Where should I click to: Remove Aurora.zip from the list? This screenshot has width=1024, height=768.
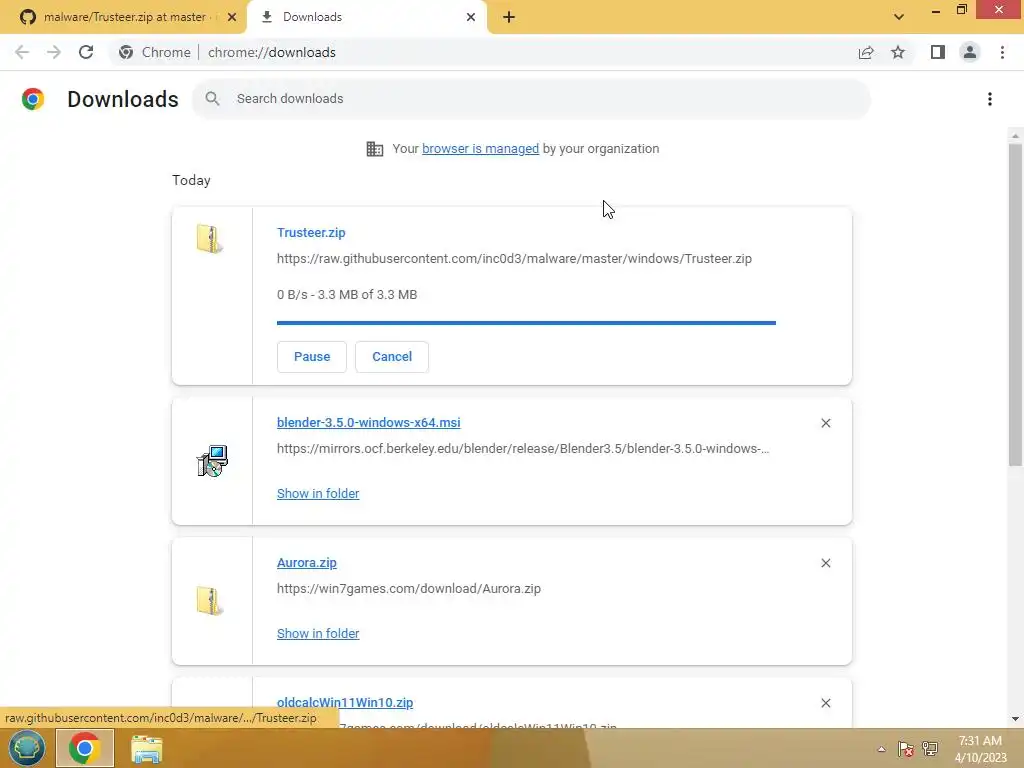pos(825,563)
